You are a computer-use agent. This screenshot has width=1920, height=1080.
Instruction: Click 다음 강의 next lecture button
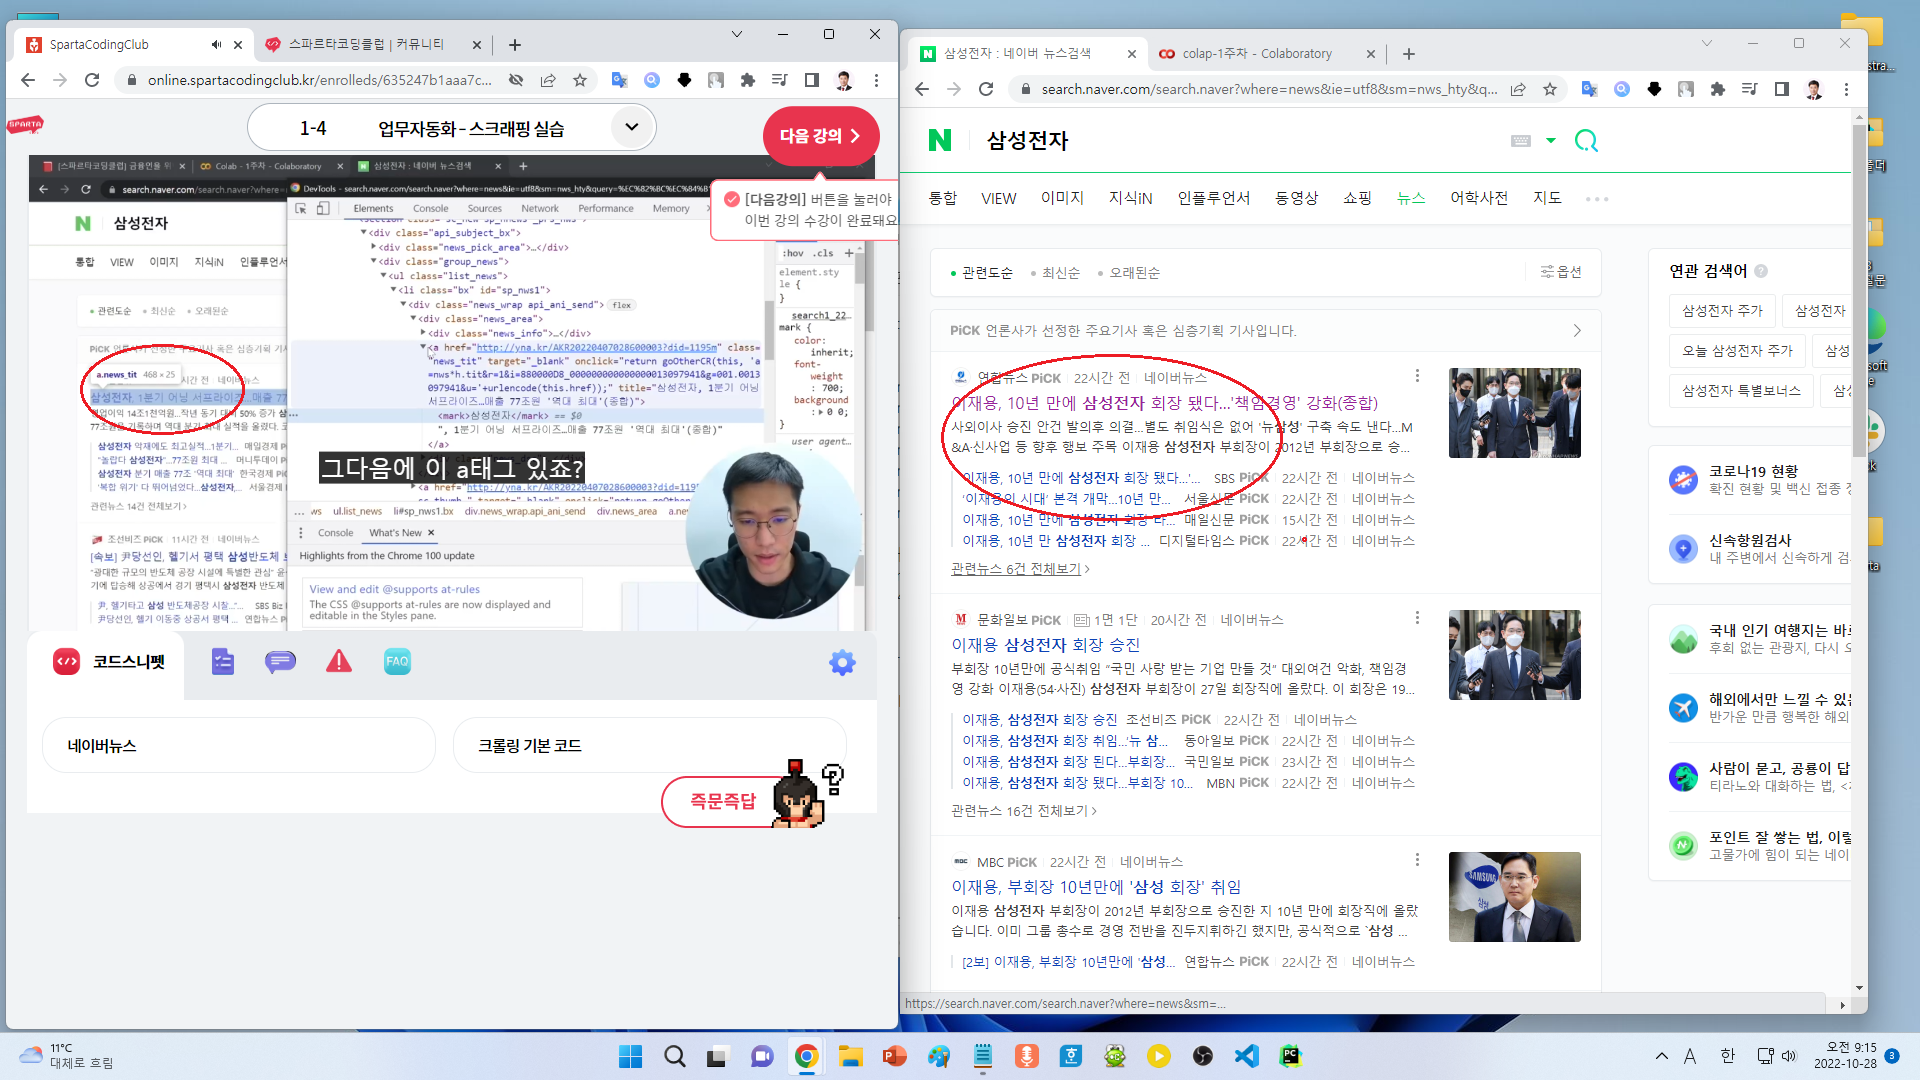(821, 136)
